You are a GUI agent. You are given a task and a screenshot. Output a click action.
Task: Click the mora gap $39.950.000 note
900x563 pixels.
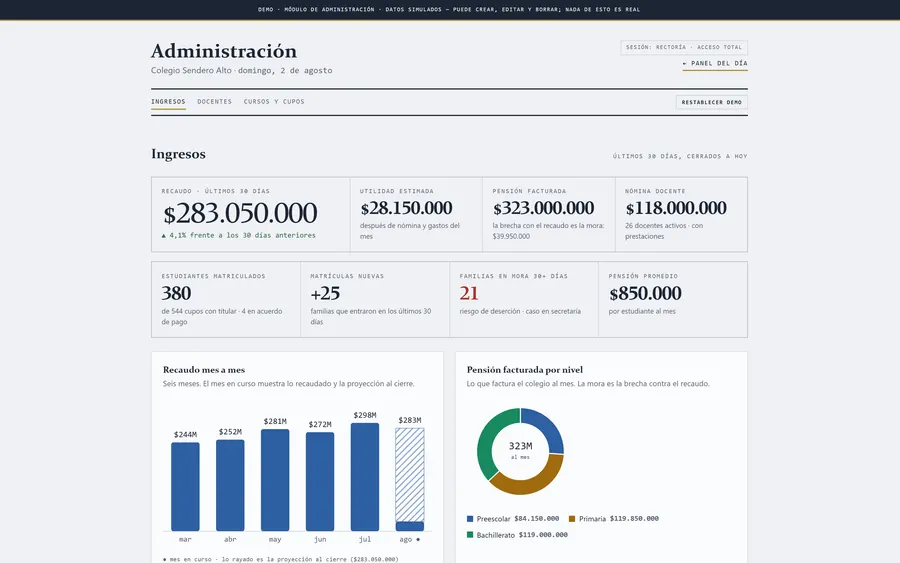tap(548, 231)
